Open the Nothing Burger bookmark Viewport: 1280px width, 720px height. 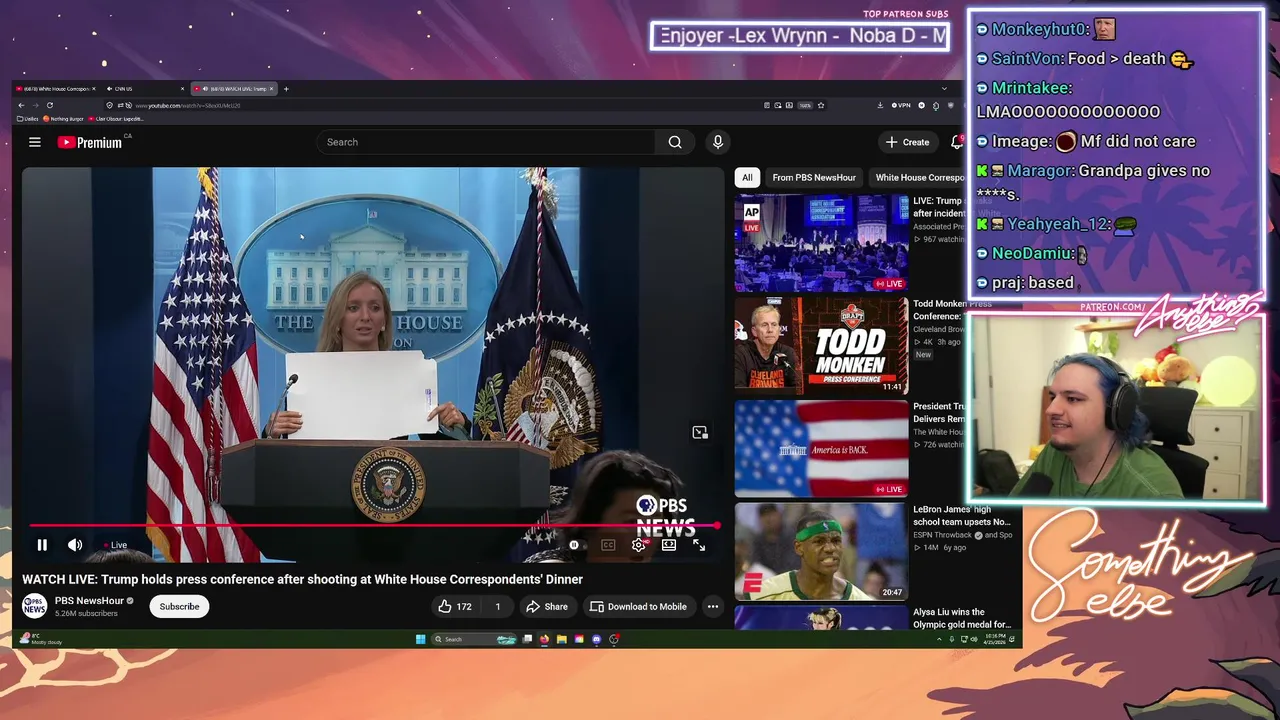[64, 119]
